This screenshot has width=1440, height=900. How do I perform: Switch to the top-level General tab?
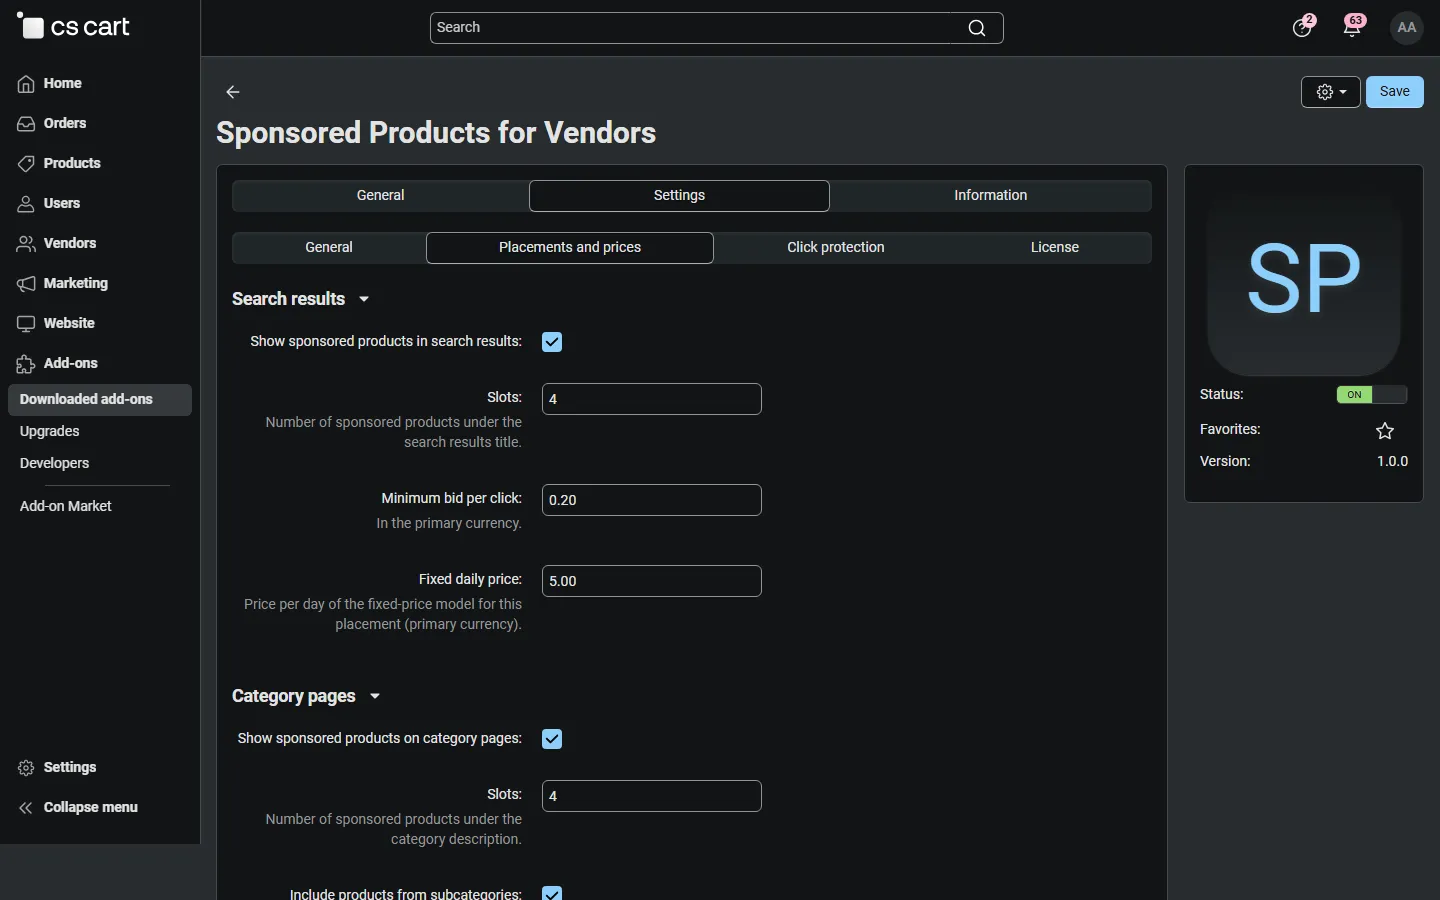click(381, 196)
